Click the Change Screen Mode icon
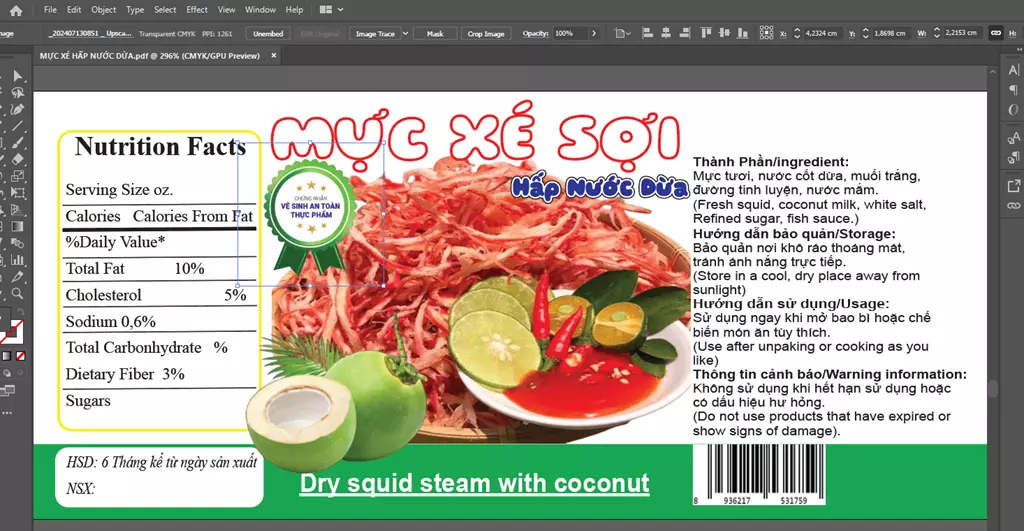The width and height of the screenshot is (1024, 531). (7, 391)
